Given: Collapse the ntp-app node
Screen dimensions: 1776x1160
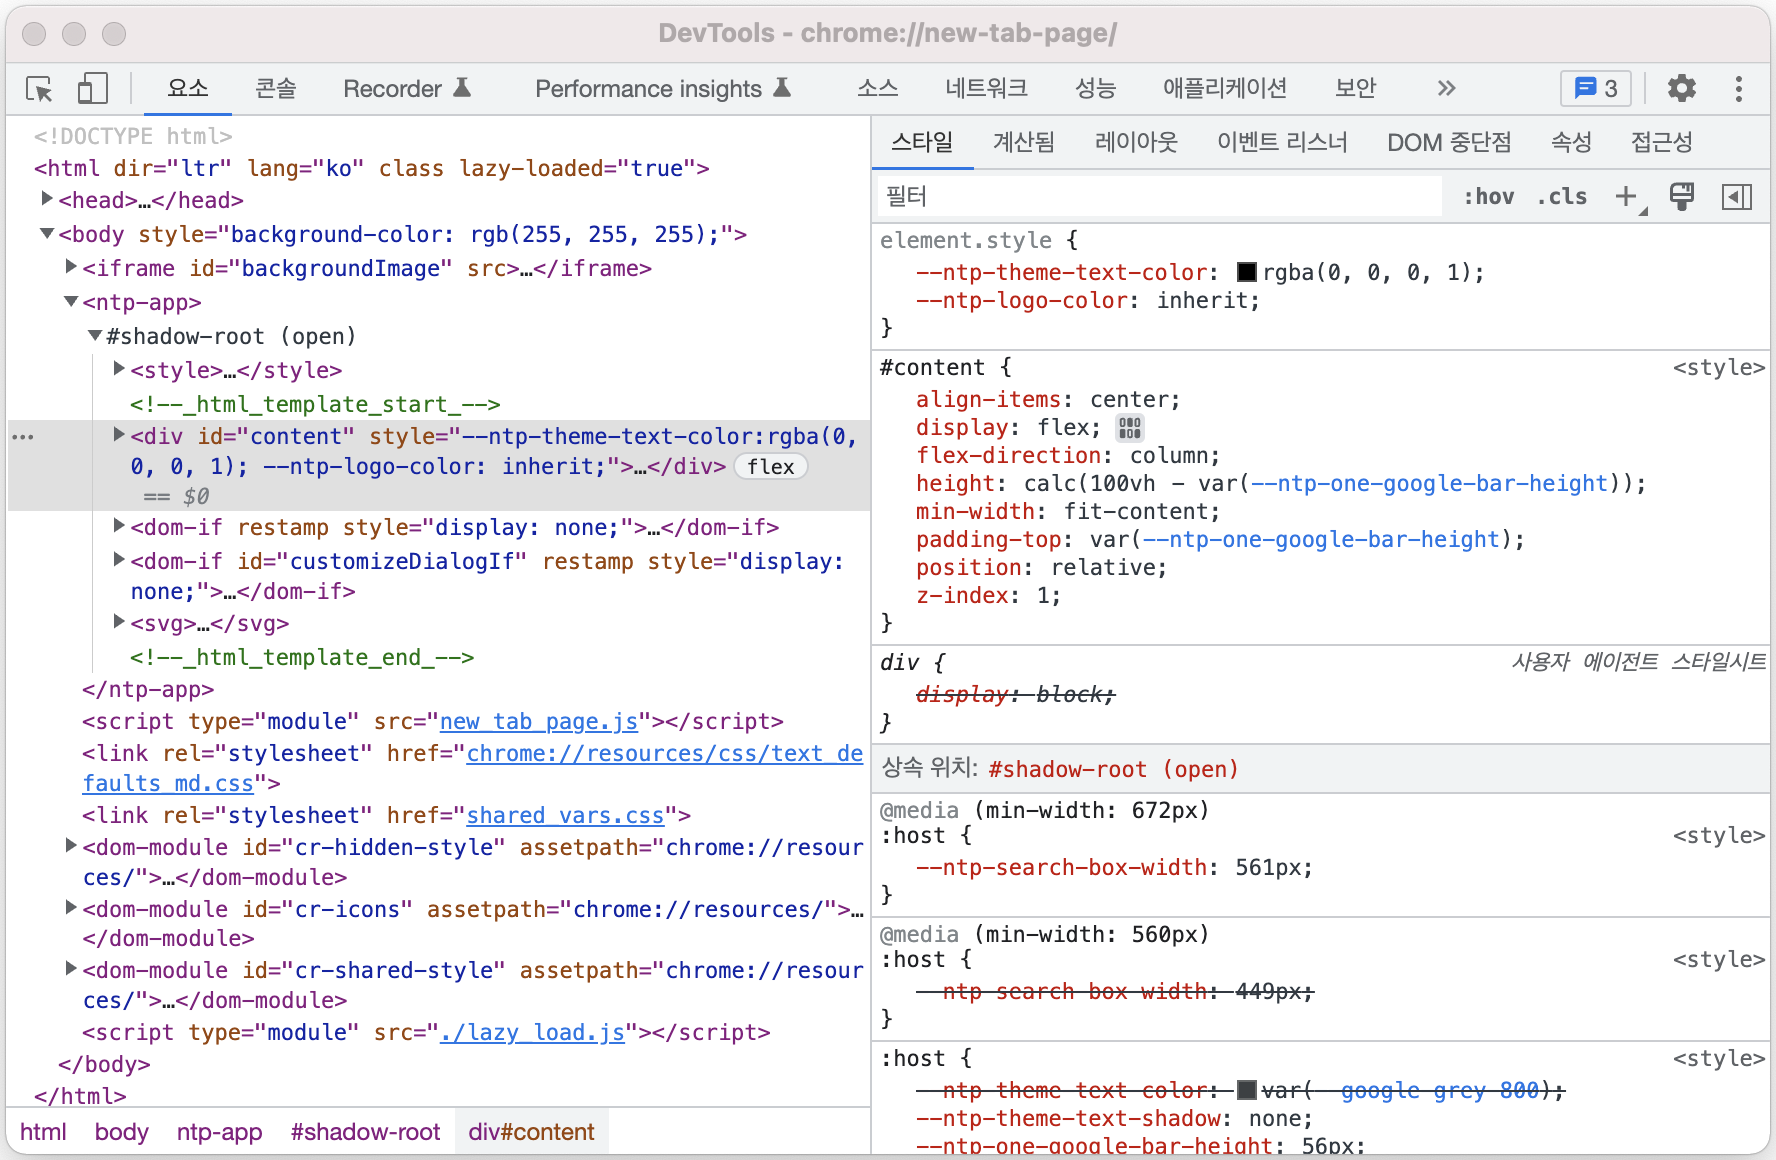Looking at the screenshot, I should [x=71, y=301].
